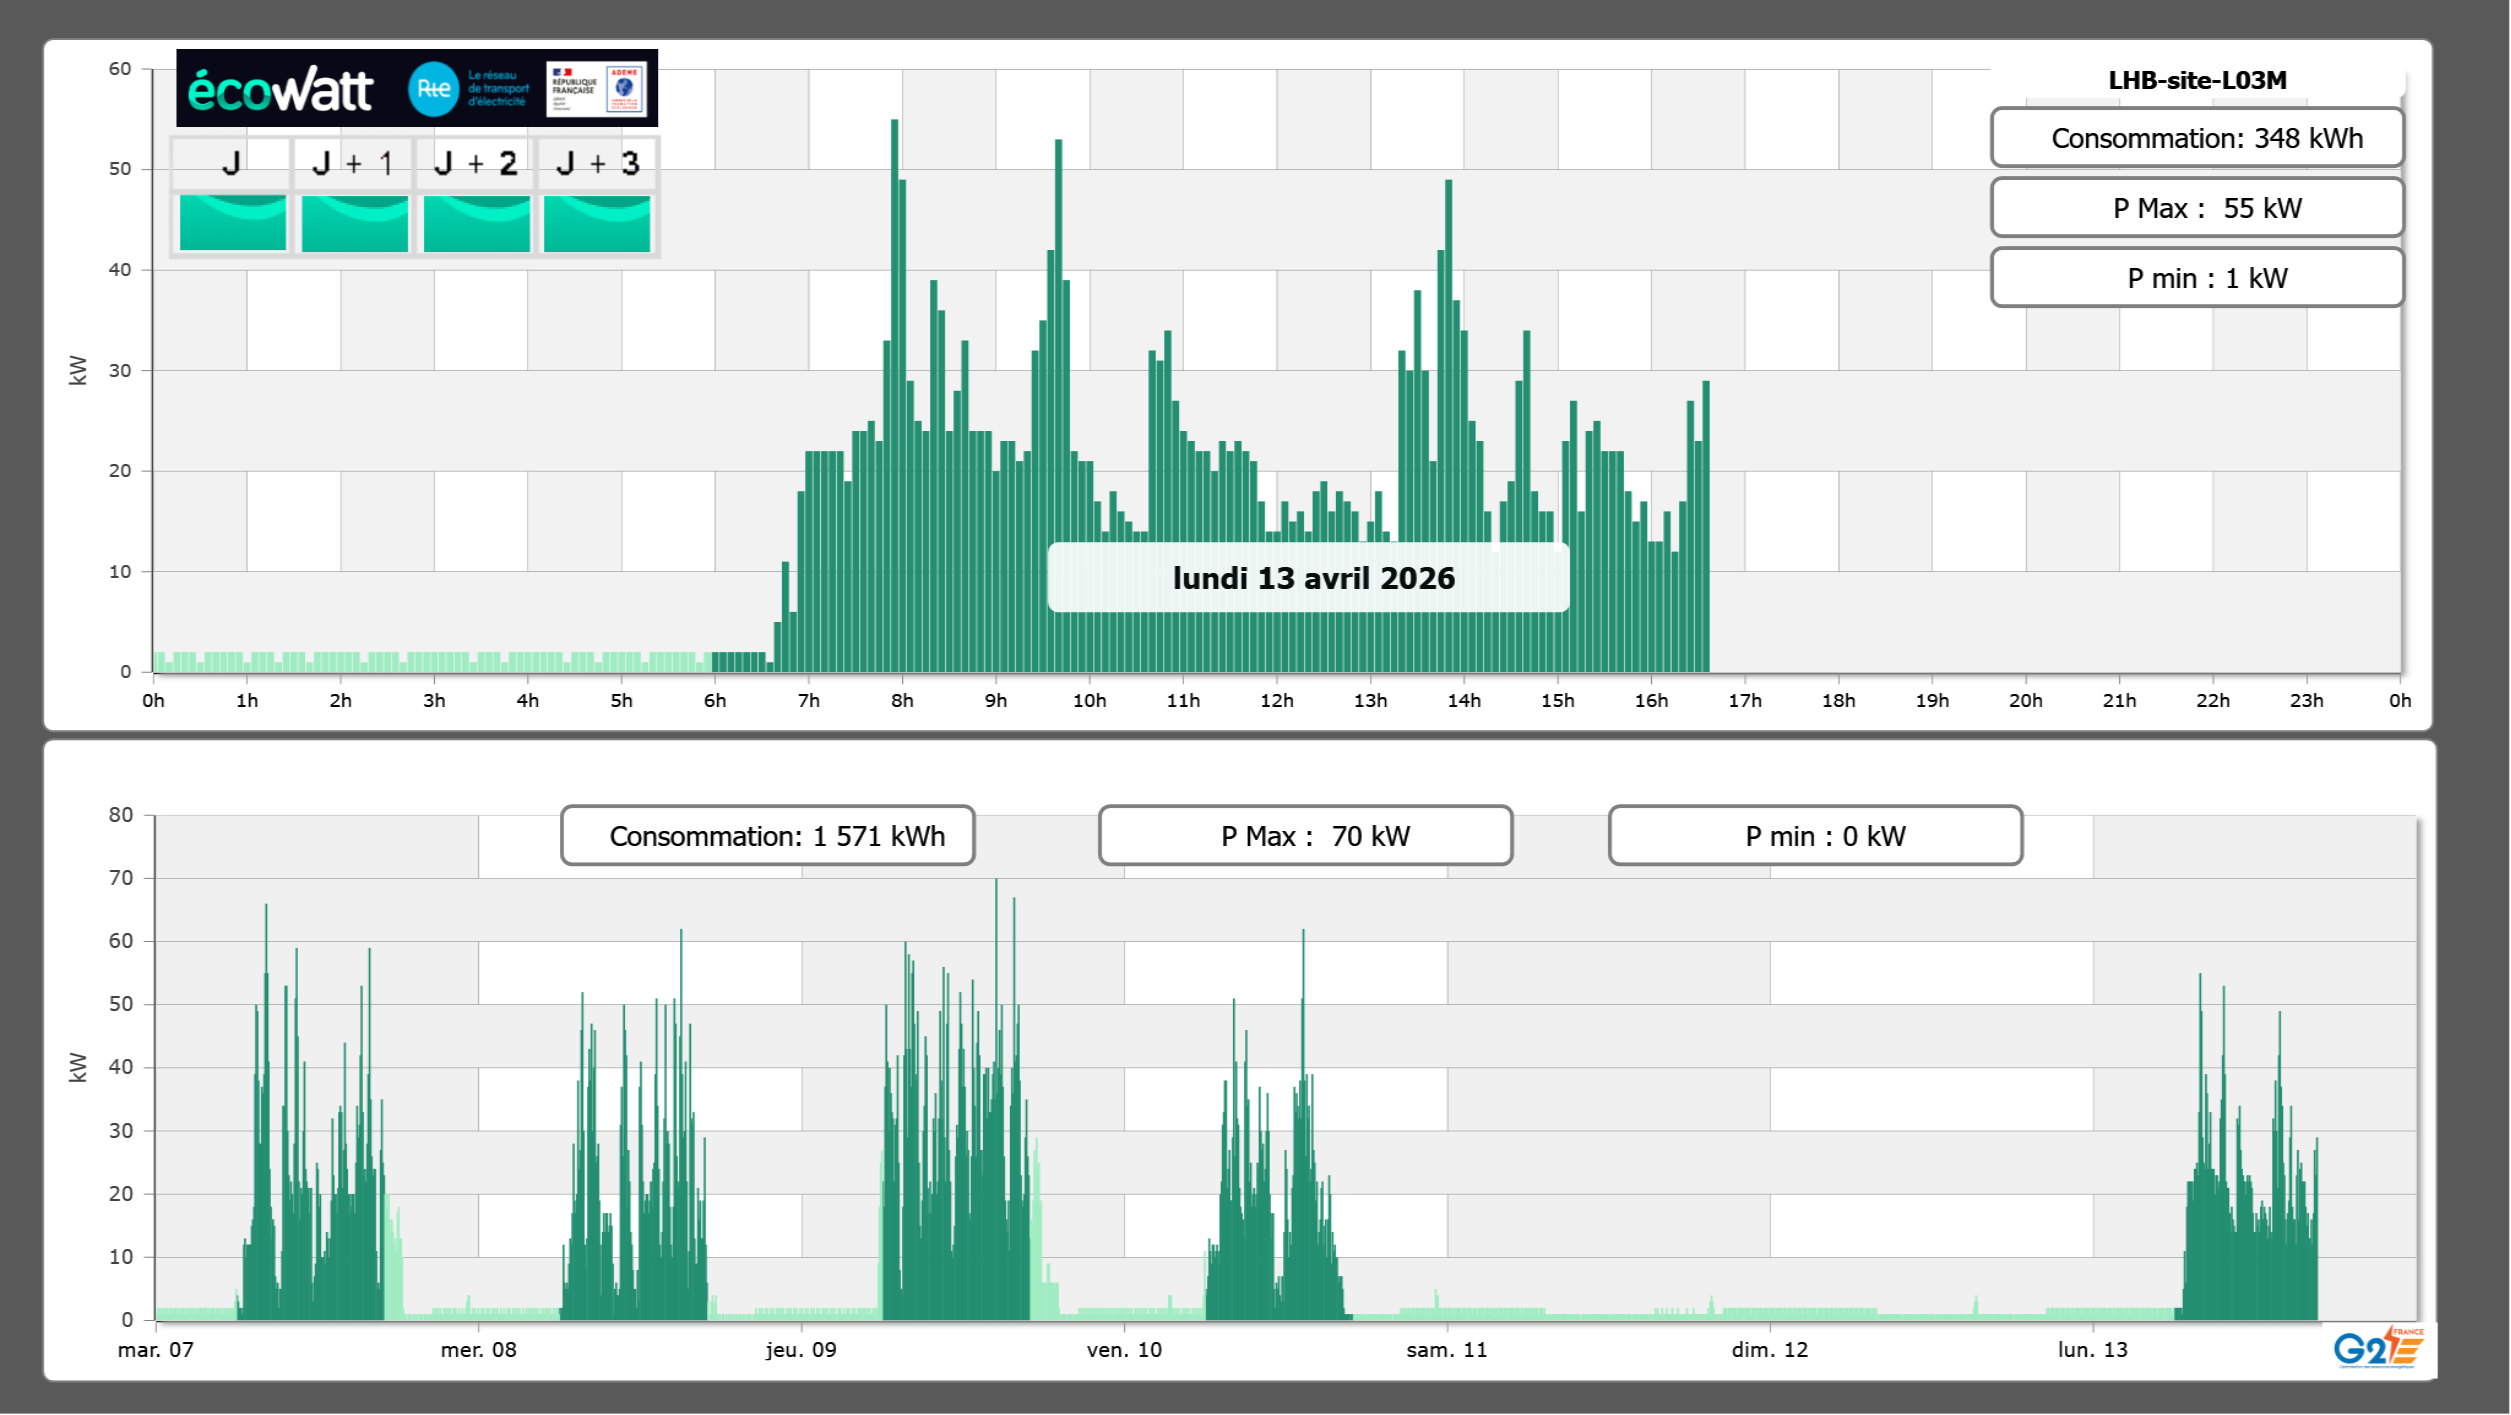This screenshot has width=2511, height=1415.
Task: Click the 8h label on the hourly axis
Action: click(902, 701)
